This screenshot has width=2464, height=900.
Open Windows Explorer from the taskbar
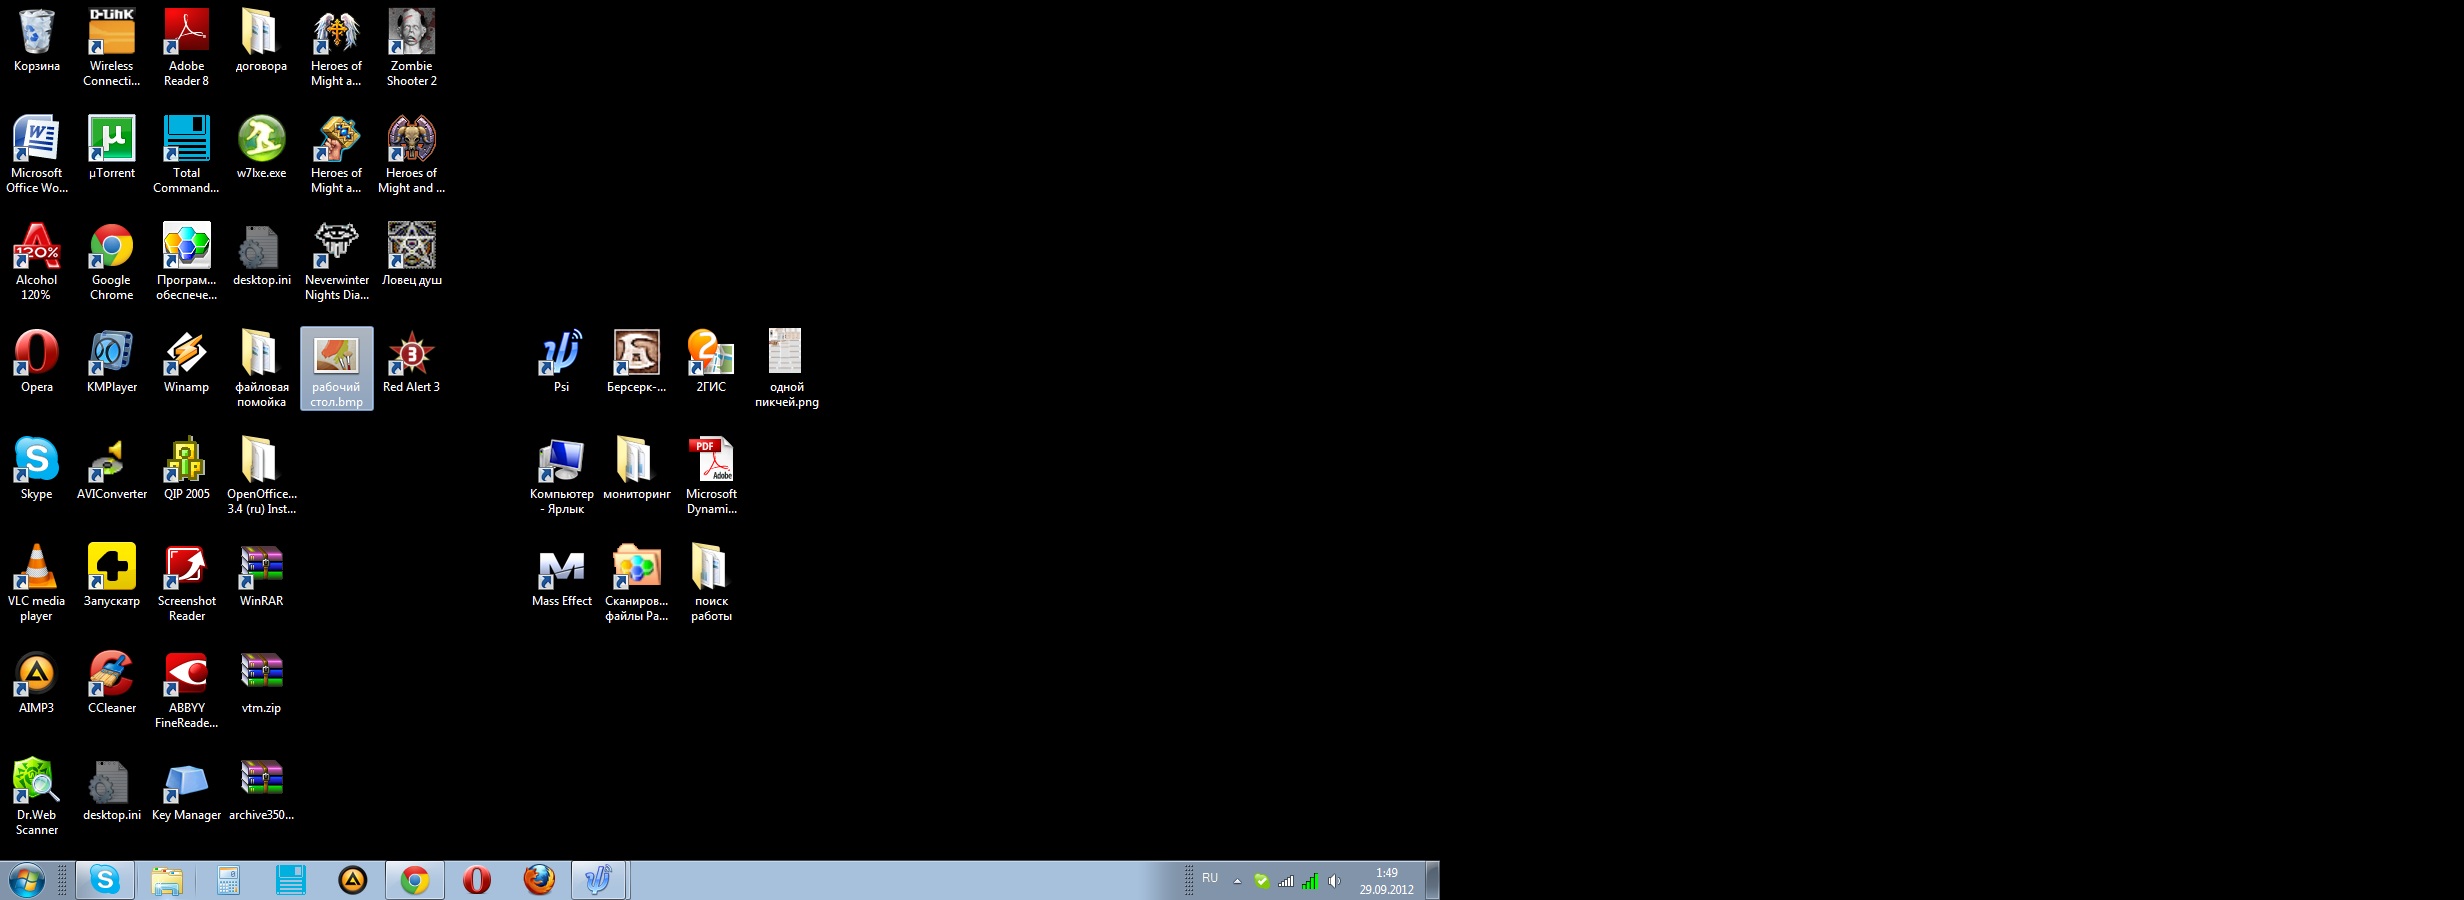point(167,880)
